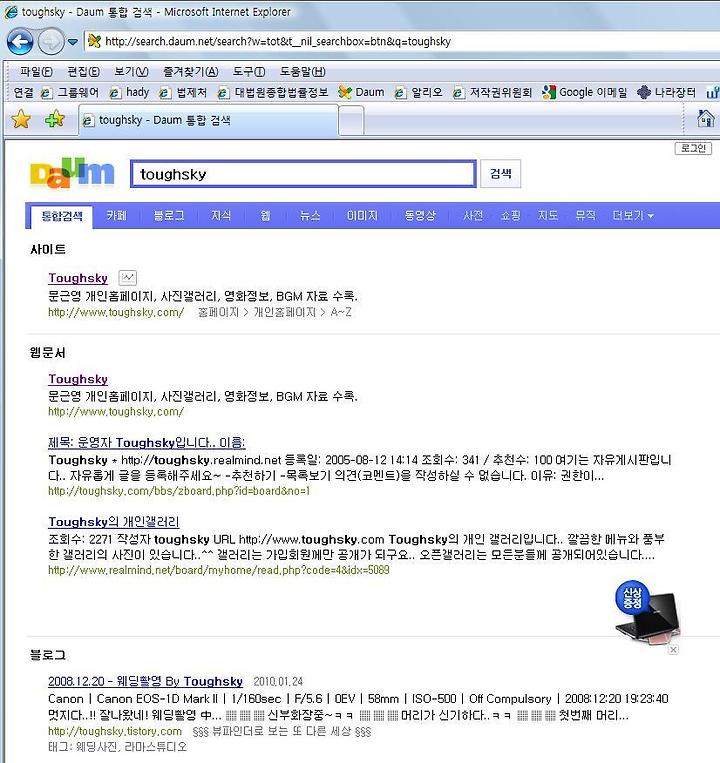Open the Google 이메일 favorites link
The image size is (720, 763).
[585, 92]
